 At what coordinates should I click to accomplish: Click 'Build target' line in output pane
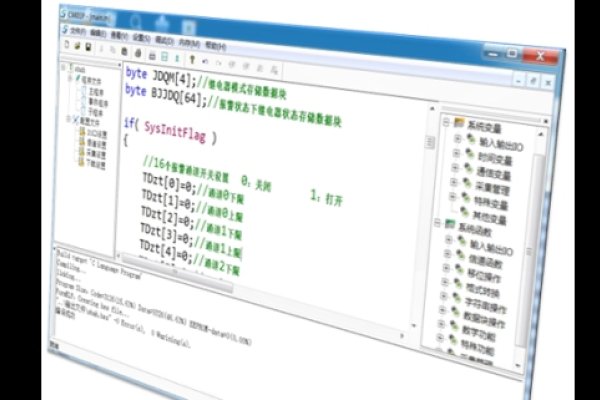click(99, 264)
